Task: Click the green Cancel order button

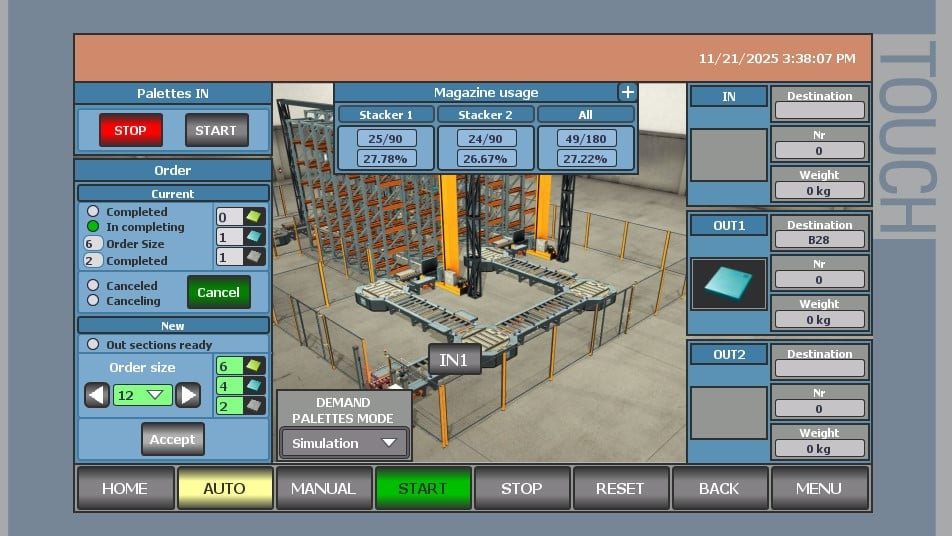Action: 218,292
